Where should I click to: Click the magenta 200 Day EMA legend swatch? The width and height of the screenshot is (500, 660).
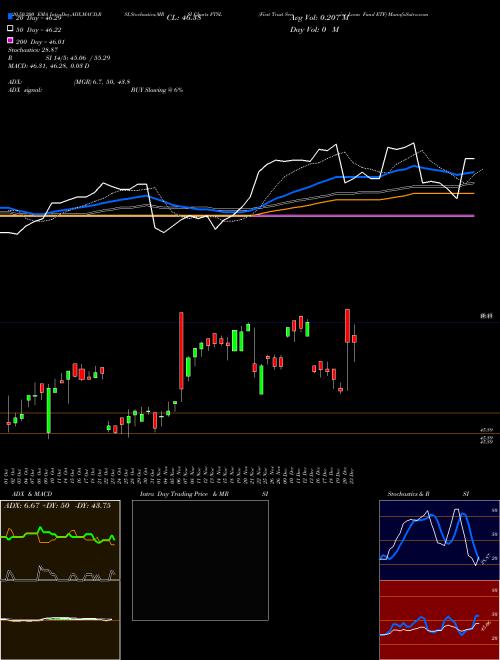click(x=10, y=40)
